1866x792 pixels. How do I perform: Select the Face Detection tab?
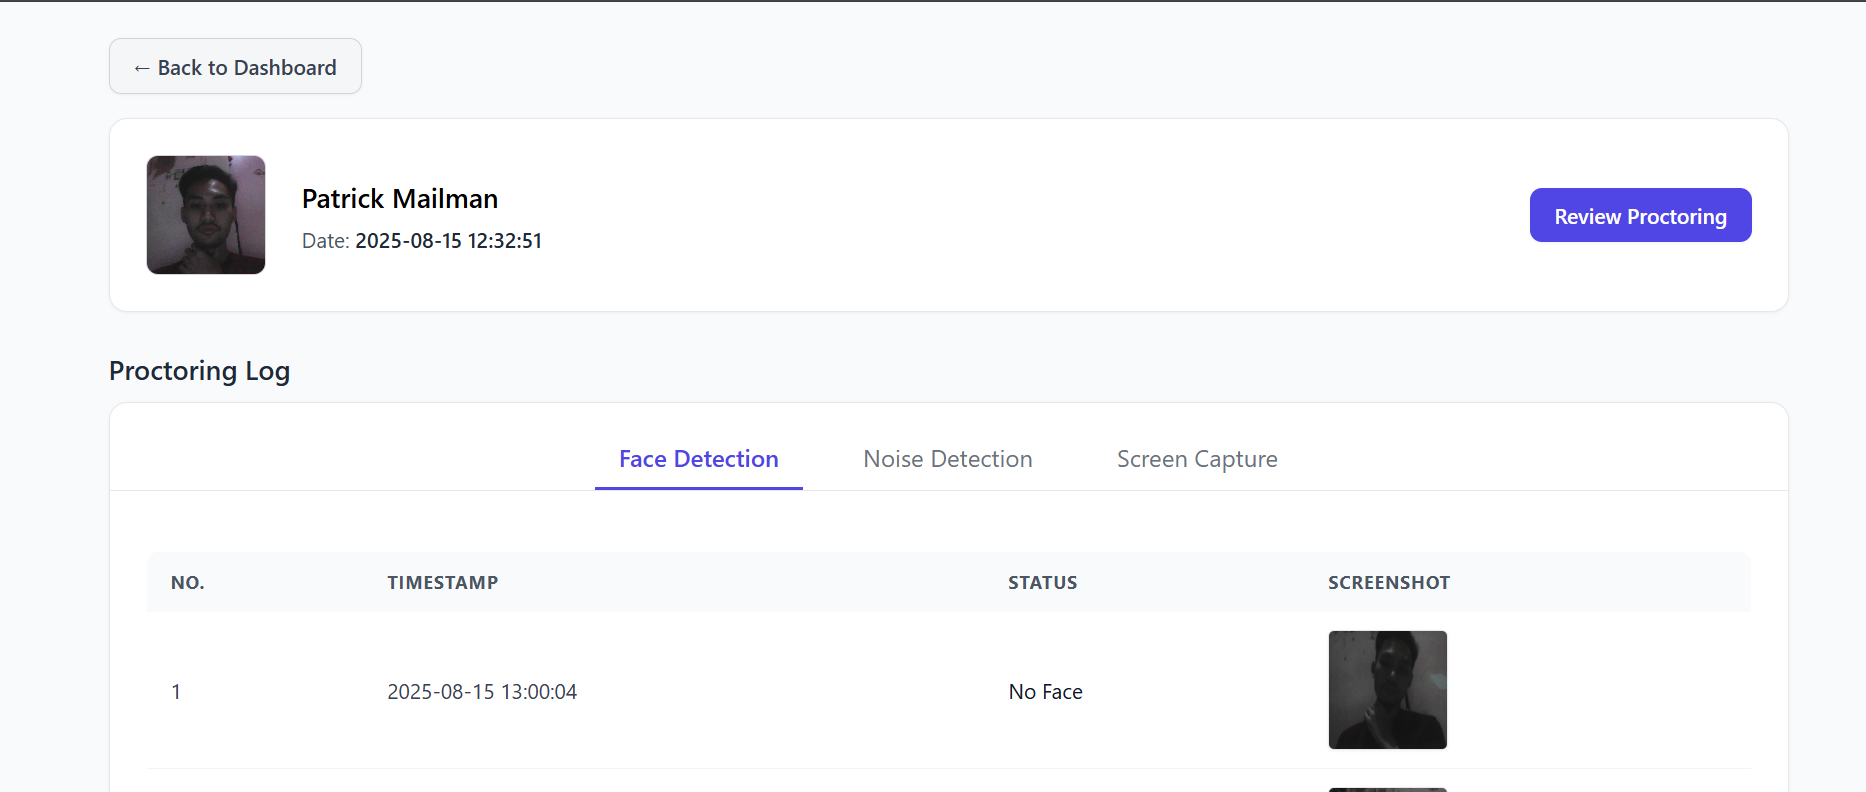pos(698,459)
